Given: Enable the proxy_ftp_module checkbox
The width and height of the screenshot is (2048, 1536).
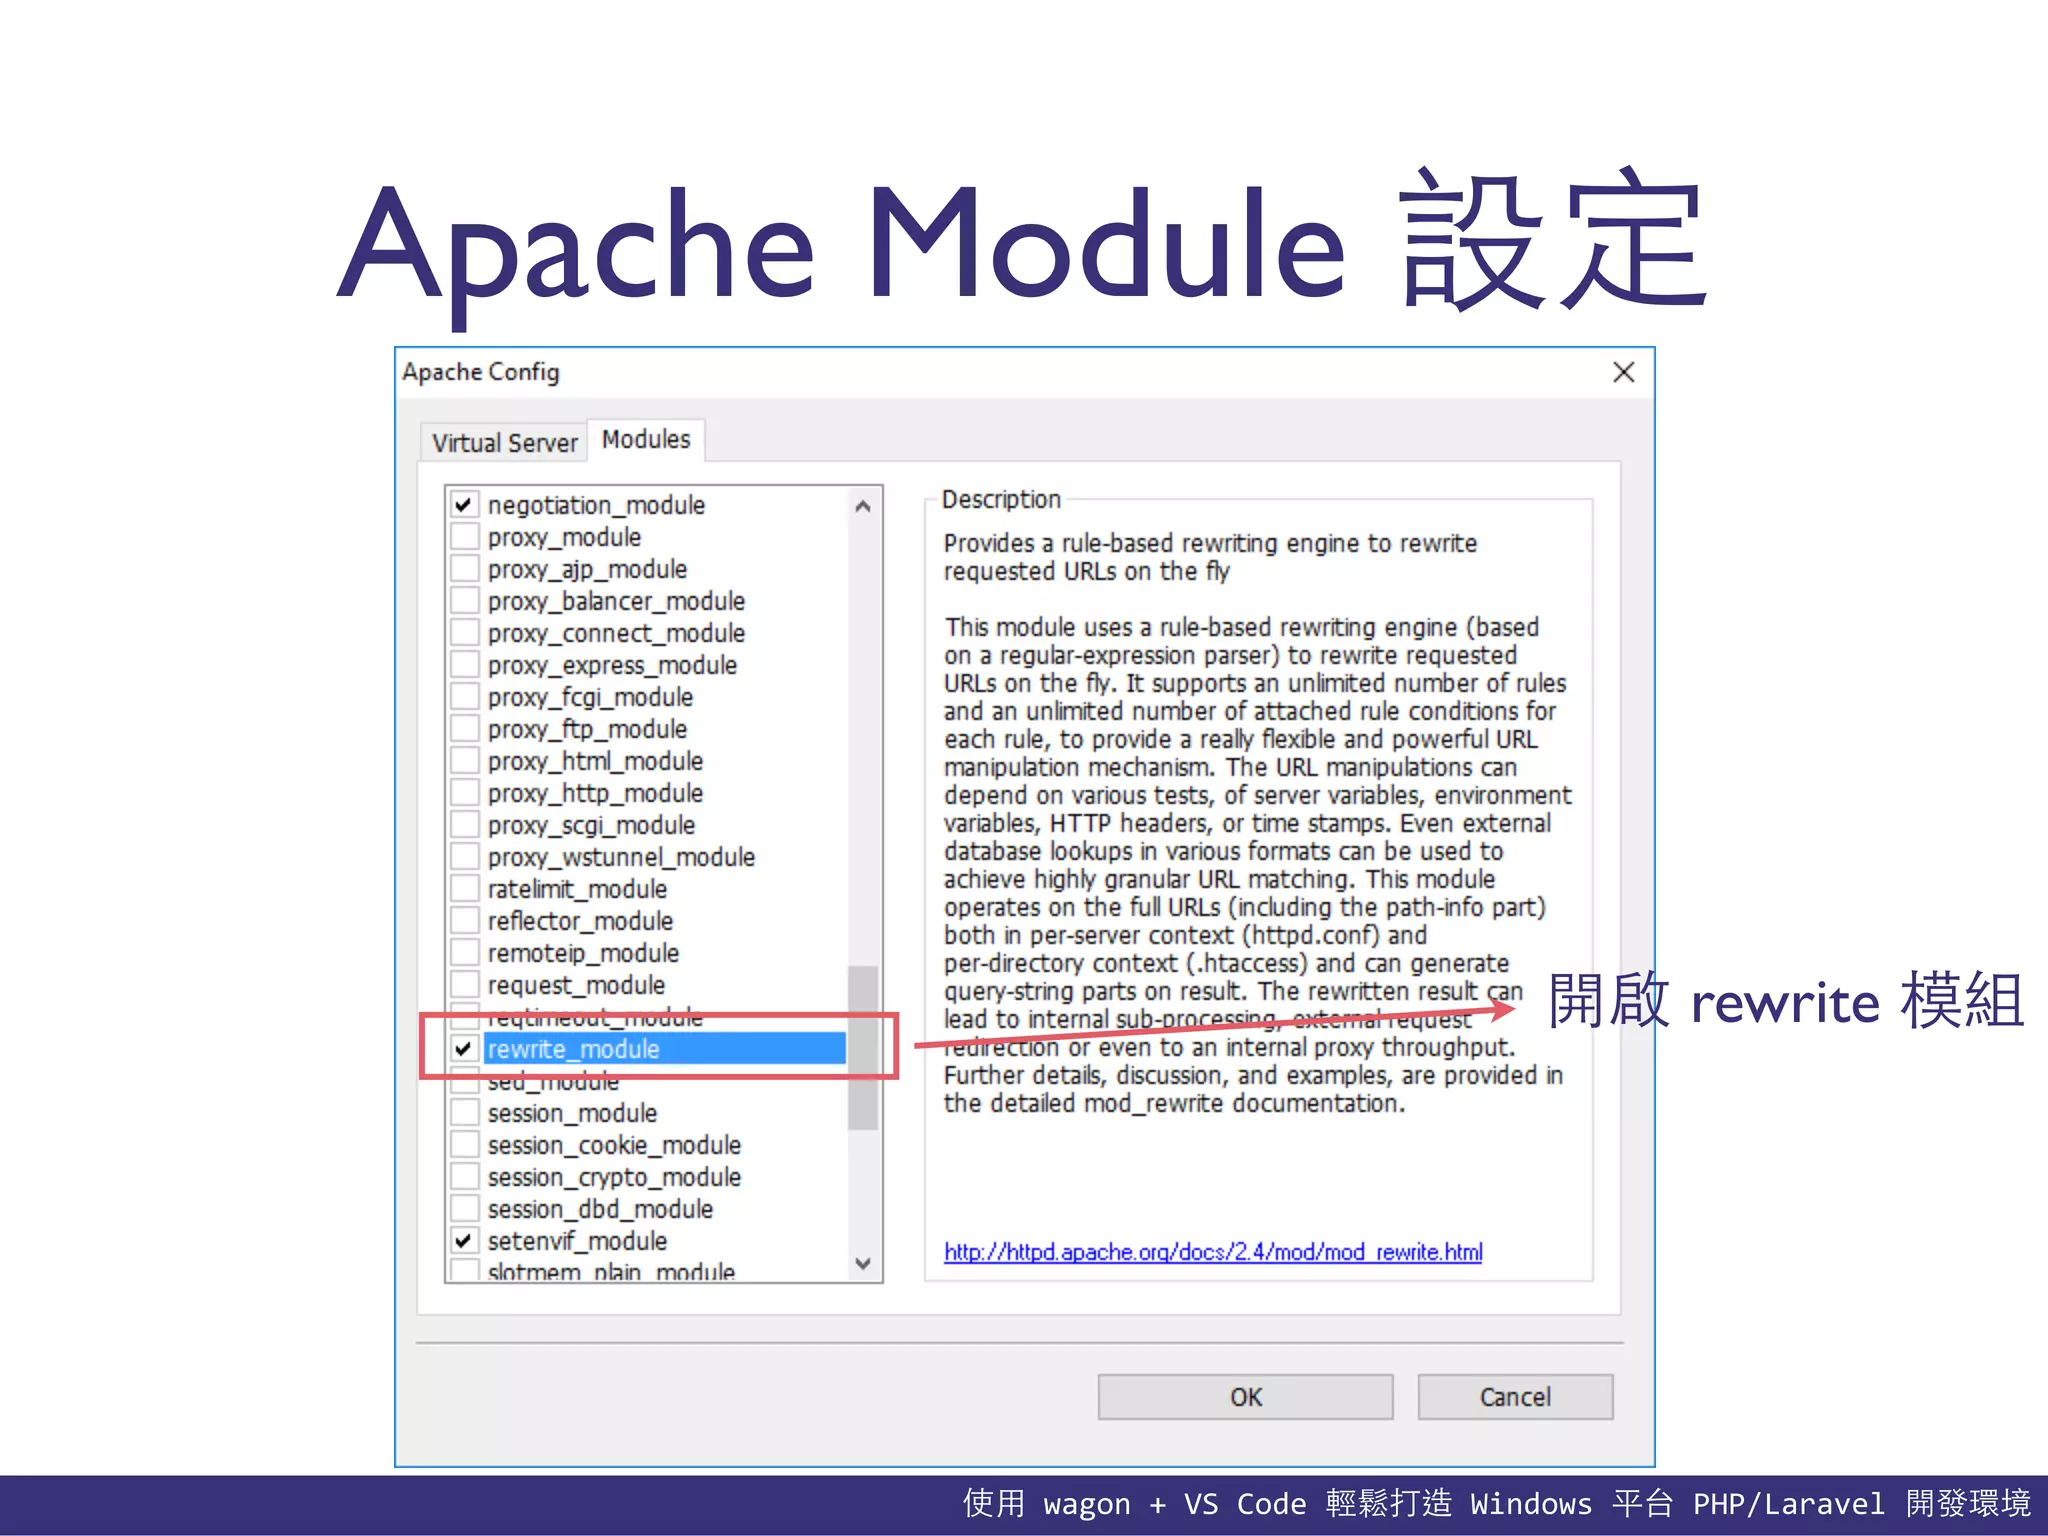Looking at the screenshot, I should pyautogui.click(x=463, y=729).
